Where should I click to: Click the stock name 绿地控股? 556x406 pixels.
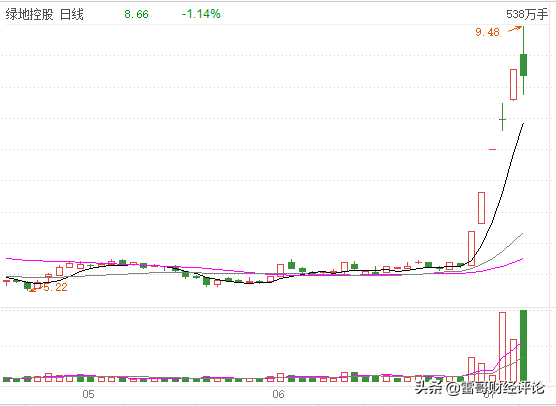tap(29, 15)
